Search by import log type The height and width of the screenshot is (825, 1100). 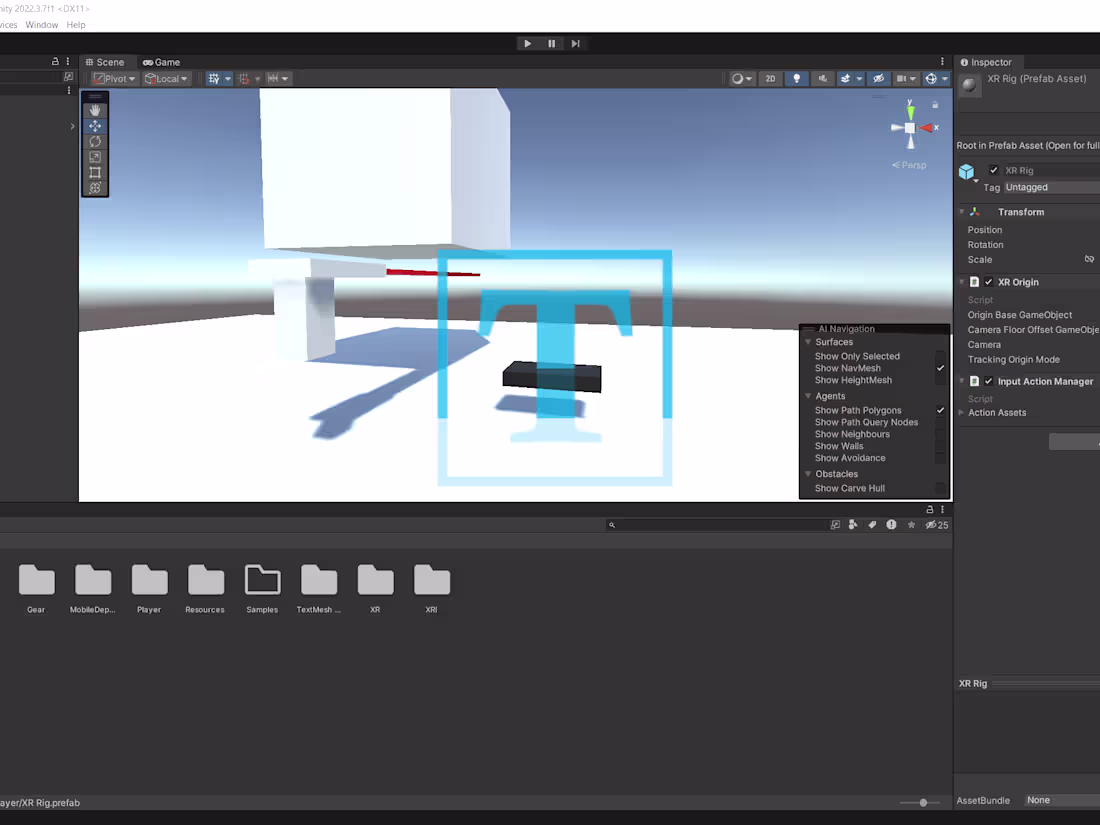coord(891,525)
